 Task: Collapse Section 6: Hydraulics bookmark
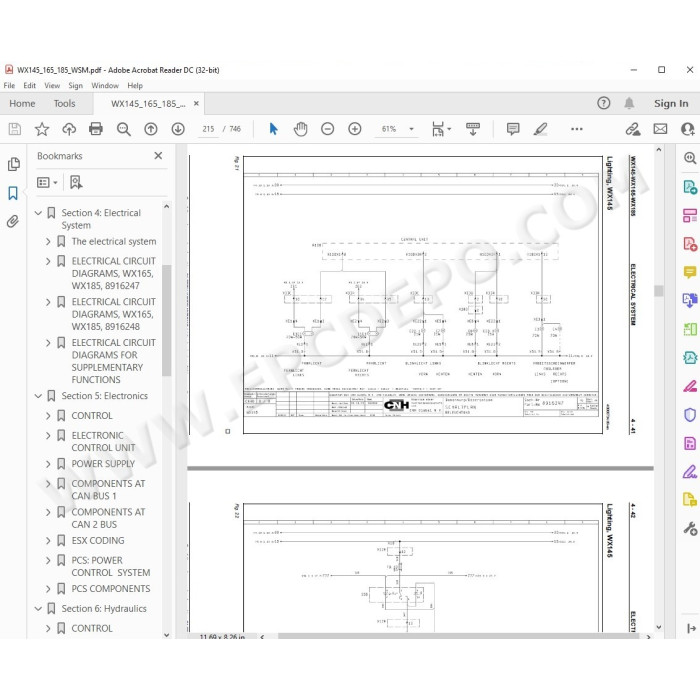(38, 608)
